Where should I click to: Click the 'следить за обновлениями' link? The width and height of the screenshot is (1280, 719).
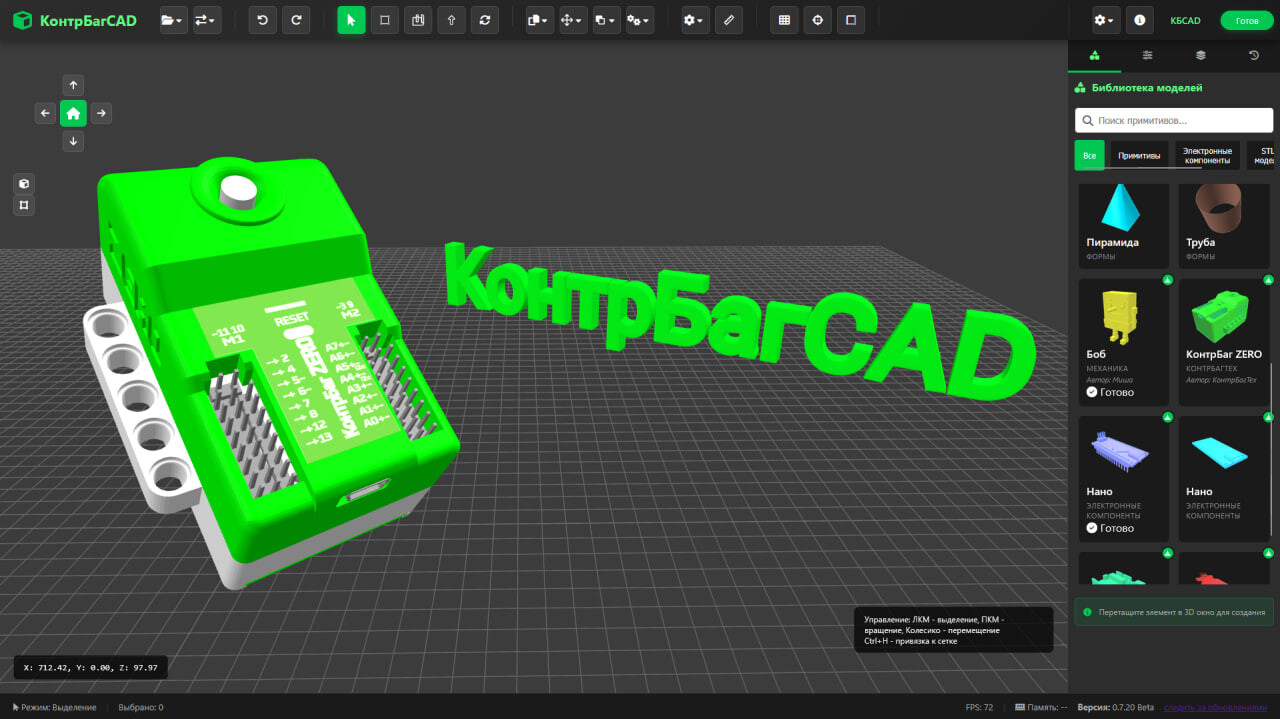[1215, 708]
